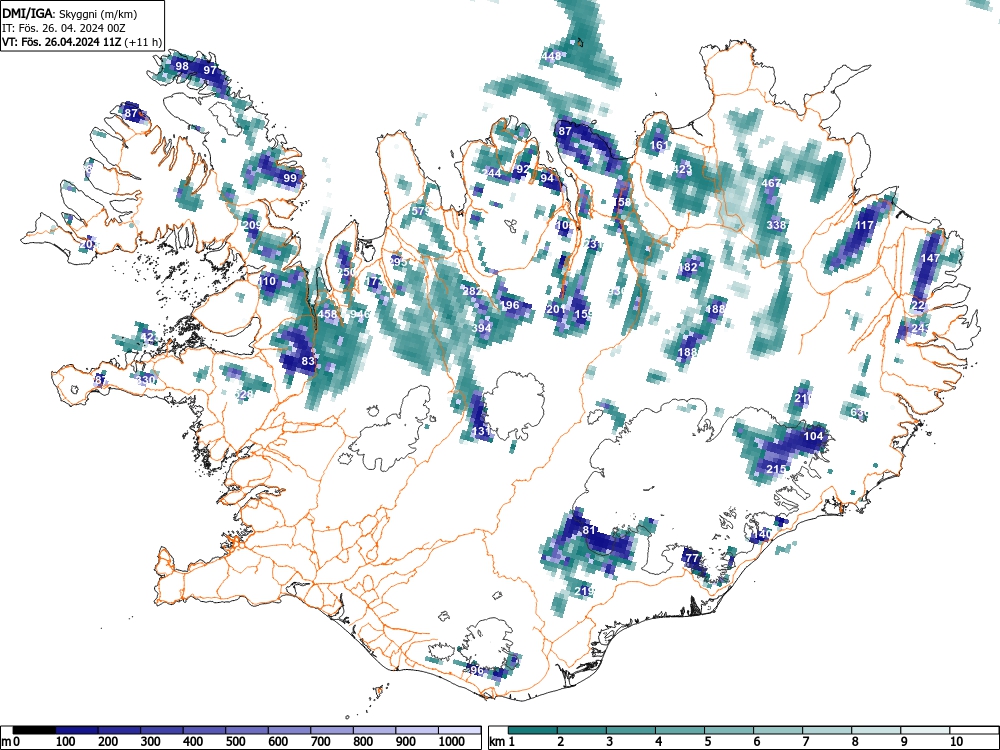Click visibility value '396' on the map
The image size is (1000, 750).
(x=474, y=670)
